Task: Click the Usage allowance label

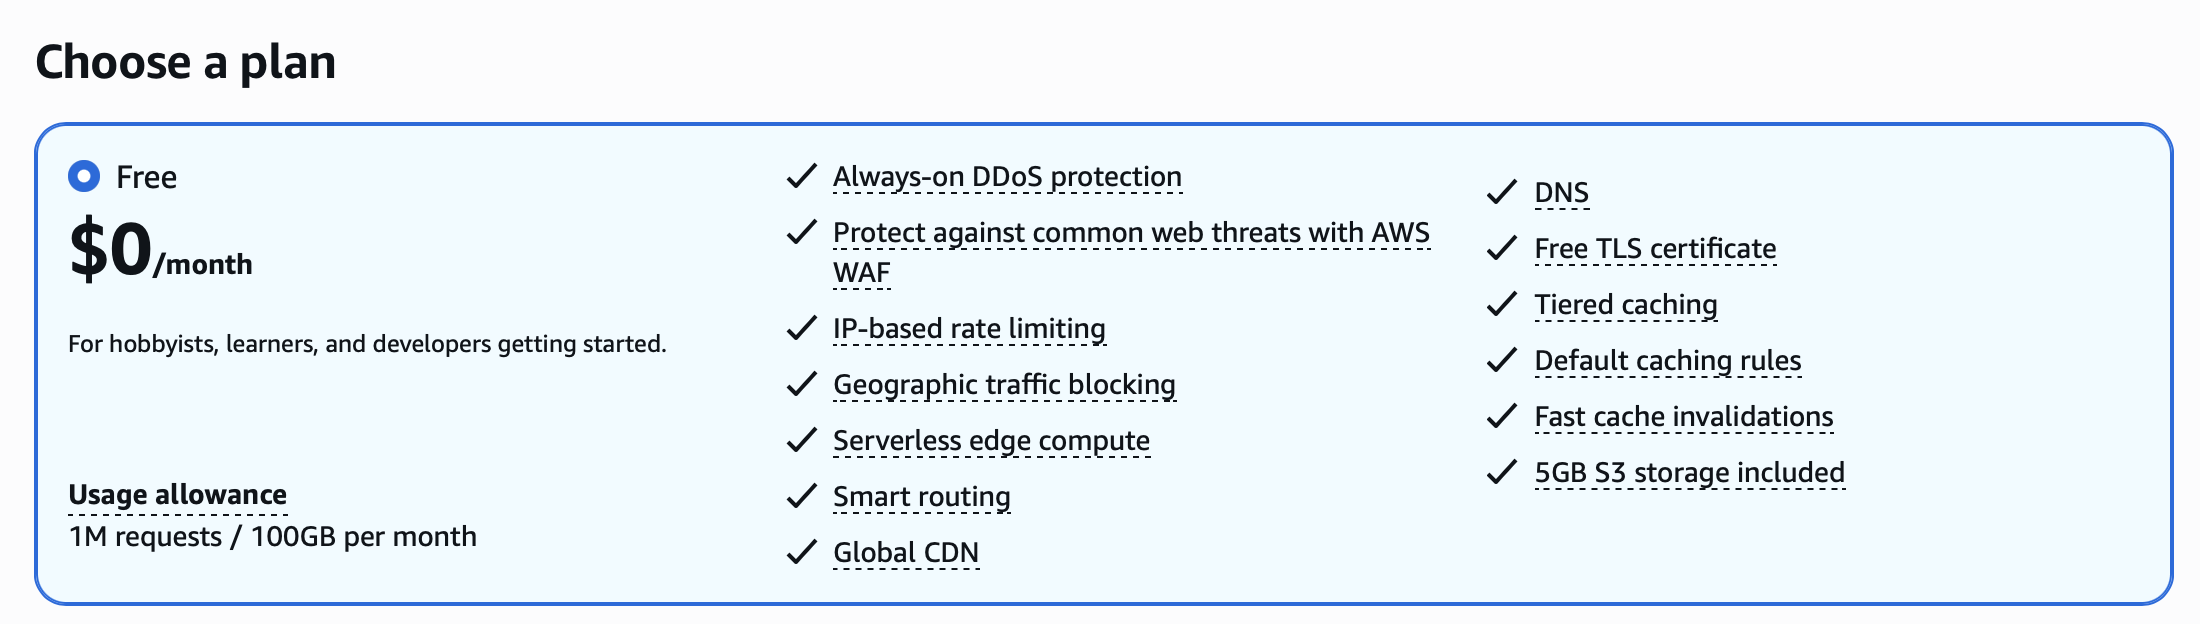Action: pyautogui.click(x=177, y=495)
